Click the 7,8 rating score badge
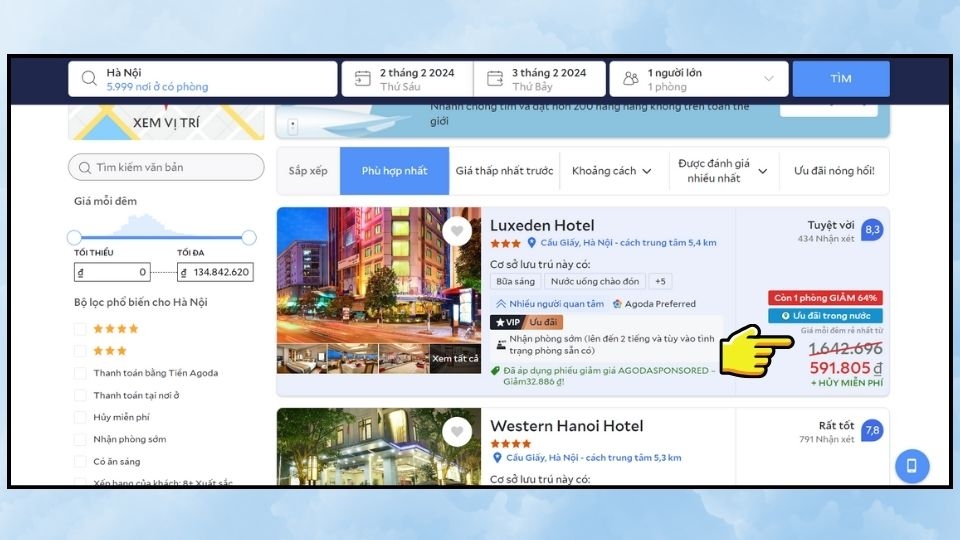This screenshot has width=960, height=540. (872, 430)
